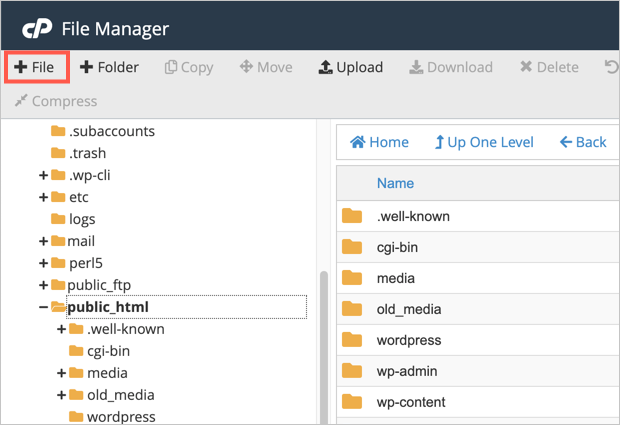This screenshot has height=425, width=620.
Task: Create a new folder with + Folder
Action: click(109, 67)
